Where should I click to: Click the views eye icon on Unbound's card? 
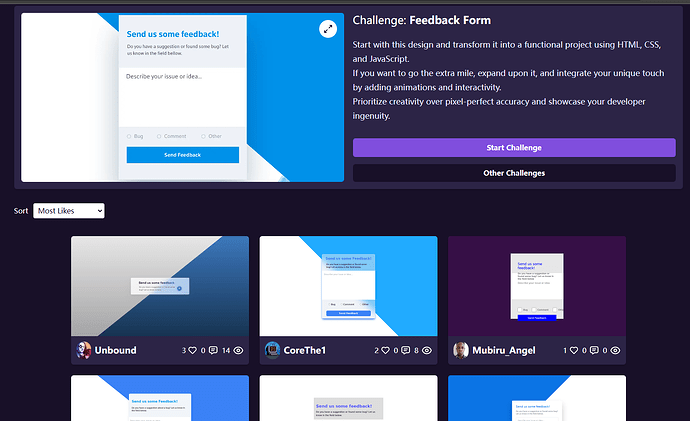coord(238,351)
